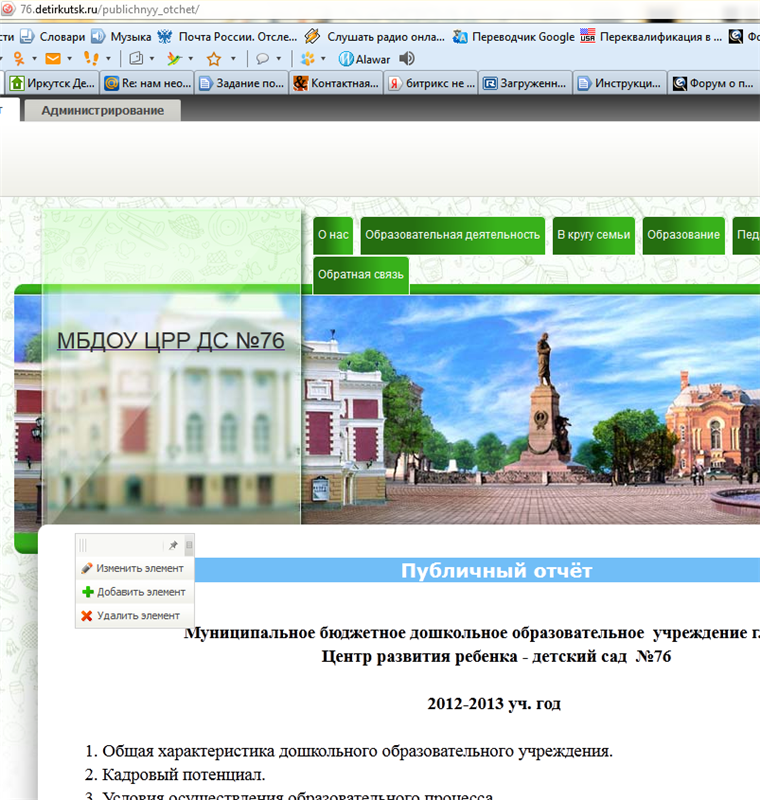Open the Образовательная деятельность menu item
This screenshot has height=800, width=760.
pyautogui.click(x=452, y=235)
